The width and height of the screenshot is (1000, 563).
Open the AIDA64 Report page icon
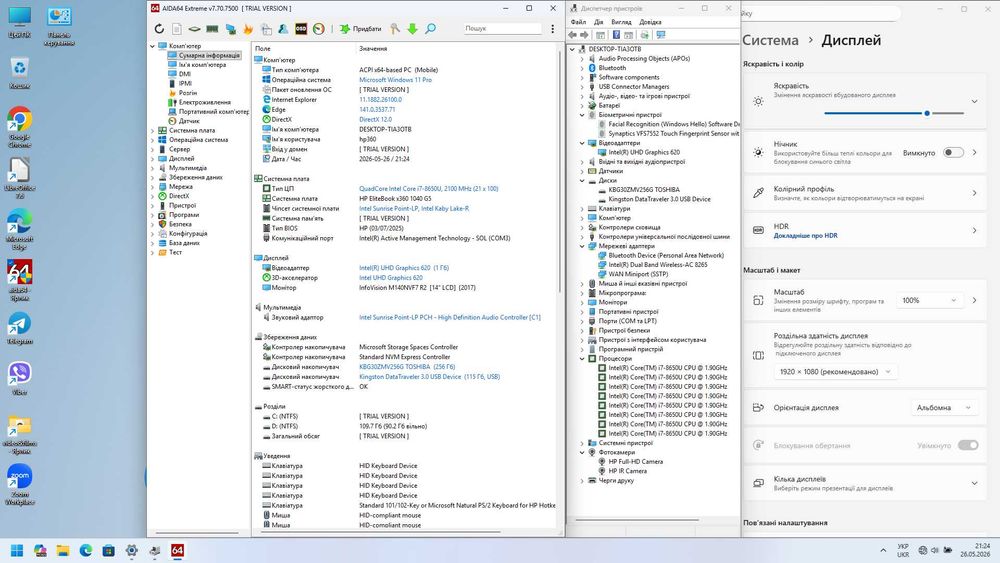click(x=177, y=29)
